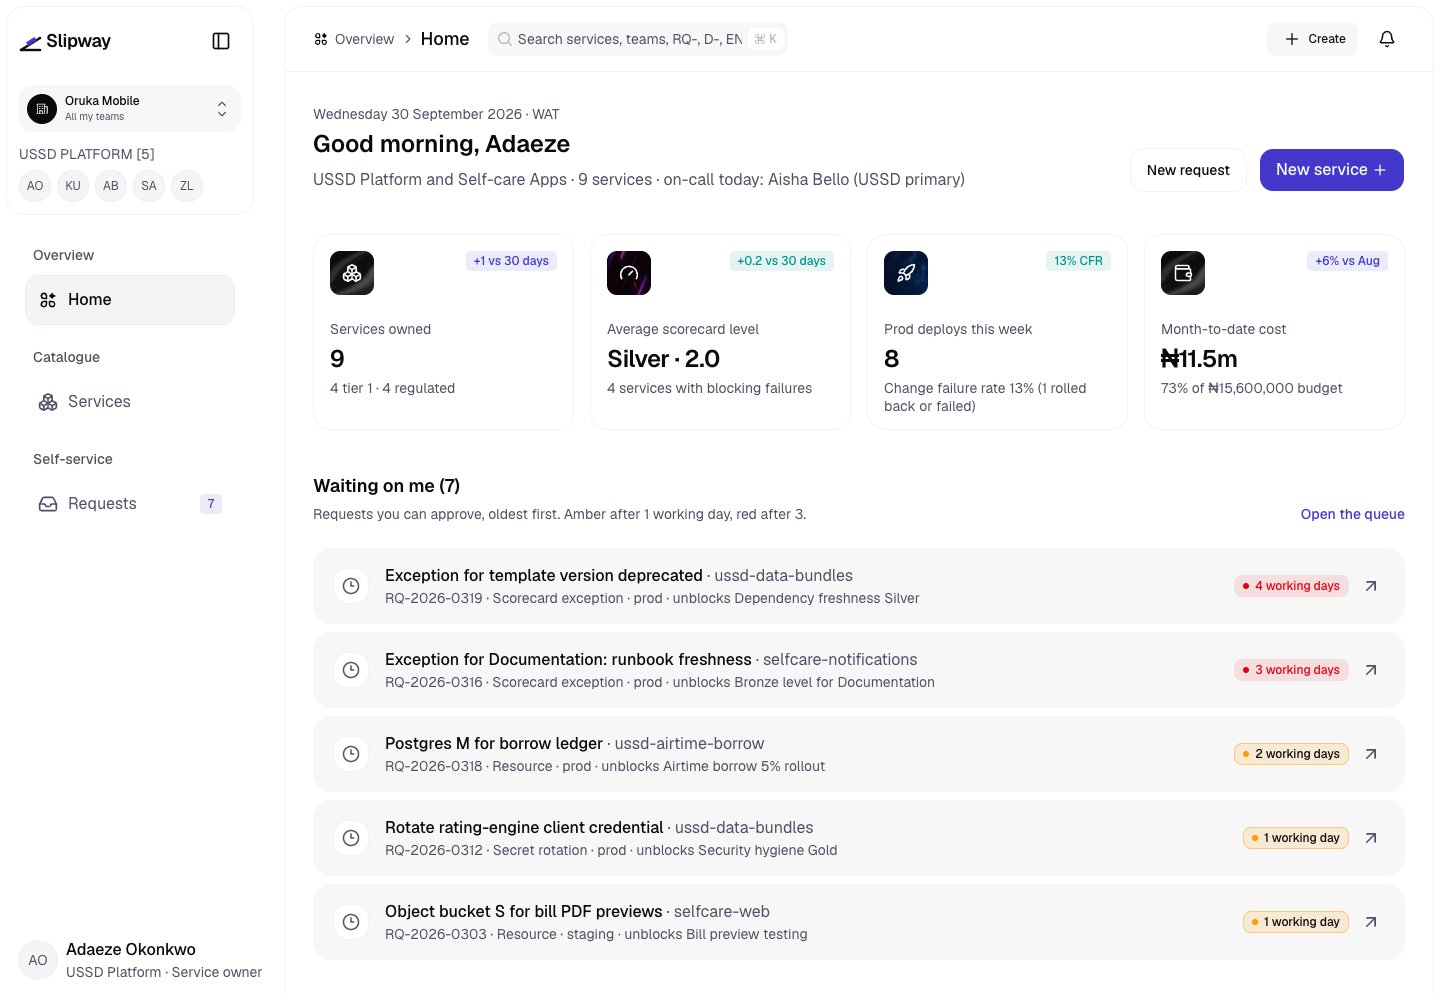Click the Slipway logo
This screenshot has width=1440, height=1000.
65,41
